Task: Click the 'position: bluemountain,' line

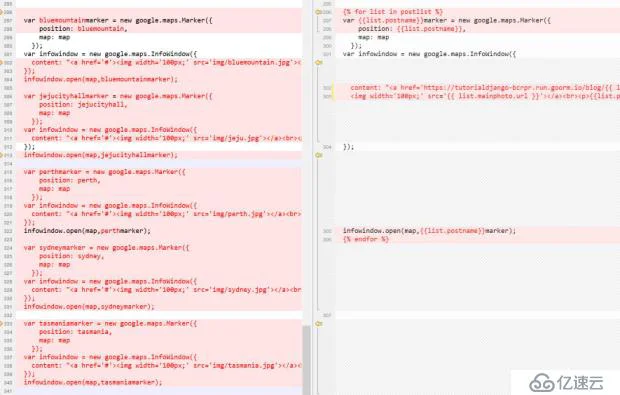Action: tap(83, 28)
